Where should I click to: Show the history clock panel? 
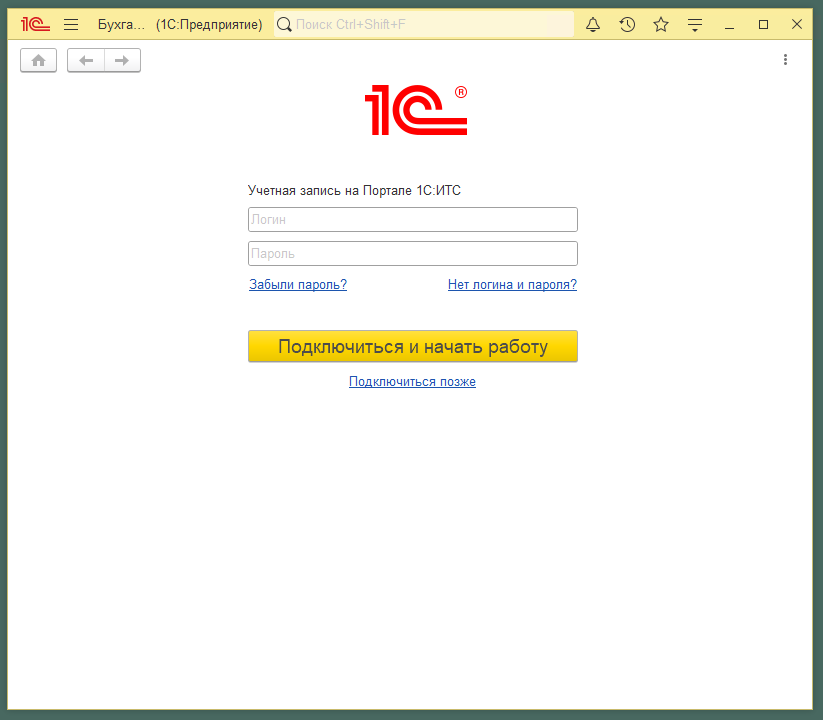pos(627,25)
